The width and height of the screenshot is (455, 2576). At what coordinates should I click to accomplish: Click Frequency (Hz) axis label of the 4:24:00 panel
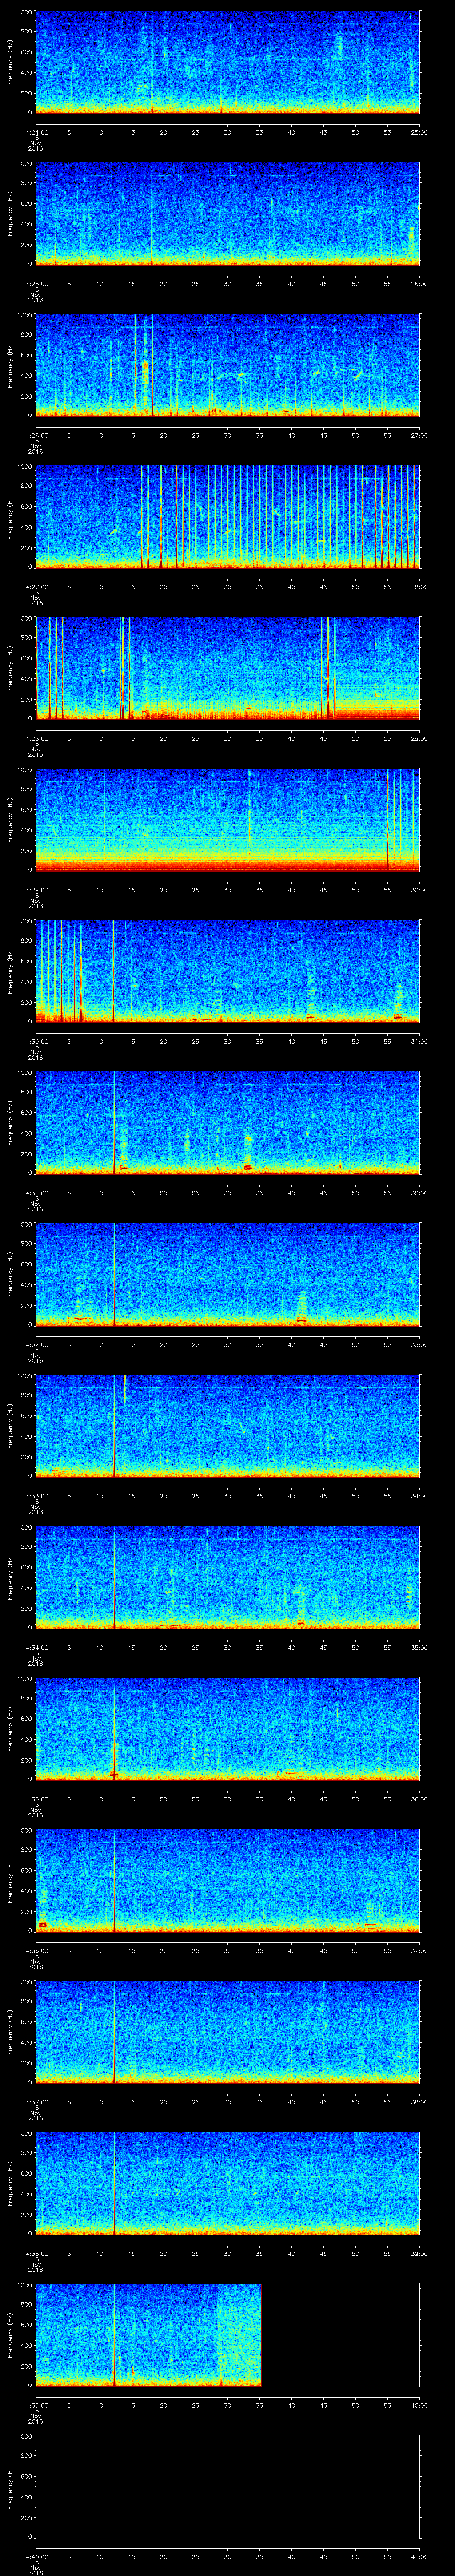(10, 62)
